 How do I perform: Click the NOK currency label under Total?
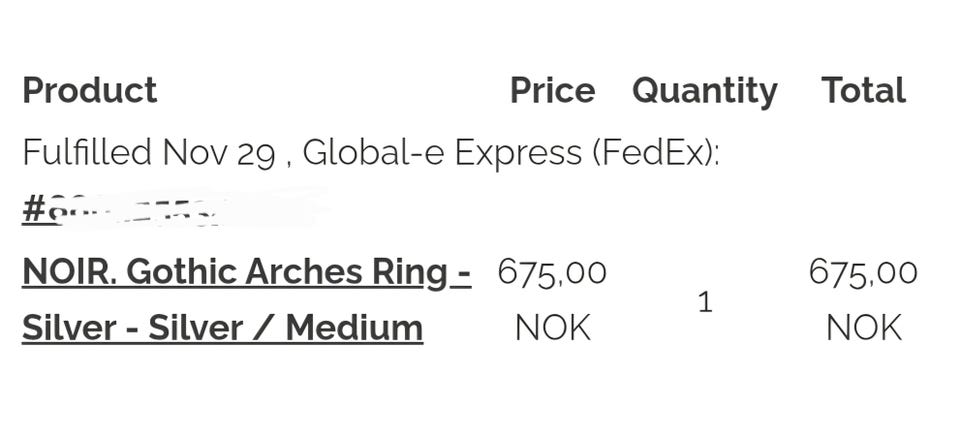[863, 328]
